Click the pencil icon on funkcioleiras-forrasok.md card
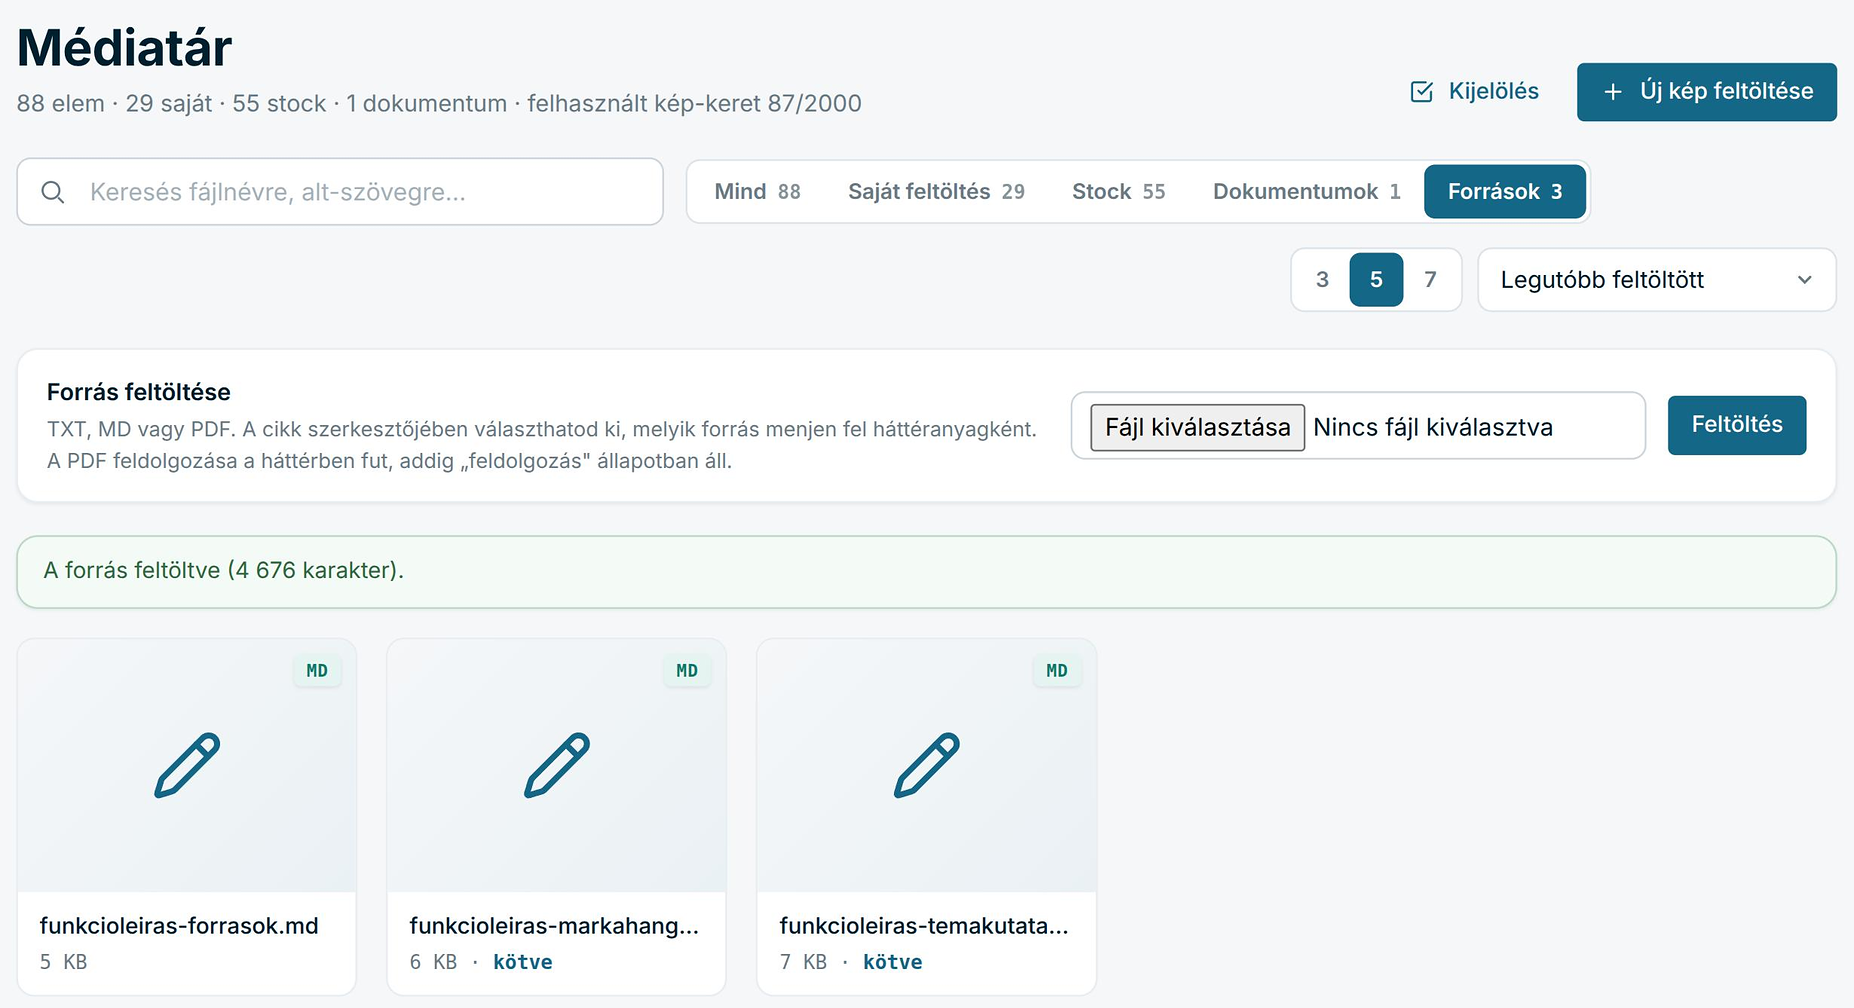The image size is (1854, 1008). [x=187, y=765]
